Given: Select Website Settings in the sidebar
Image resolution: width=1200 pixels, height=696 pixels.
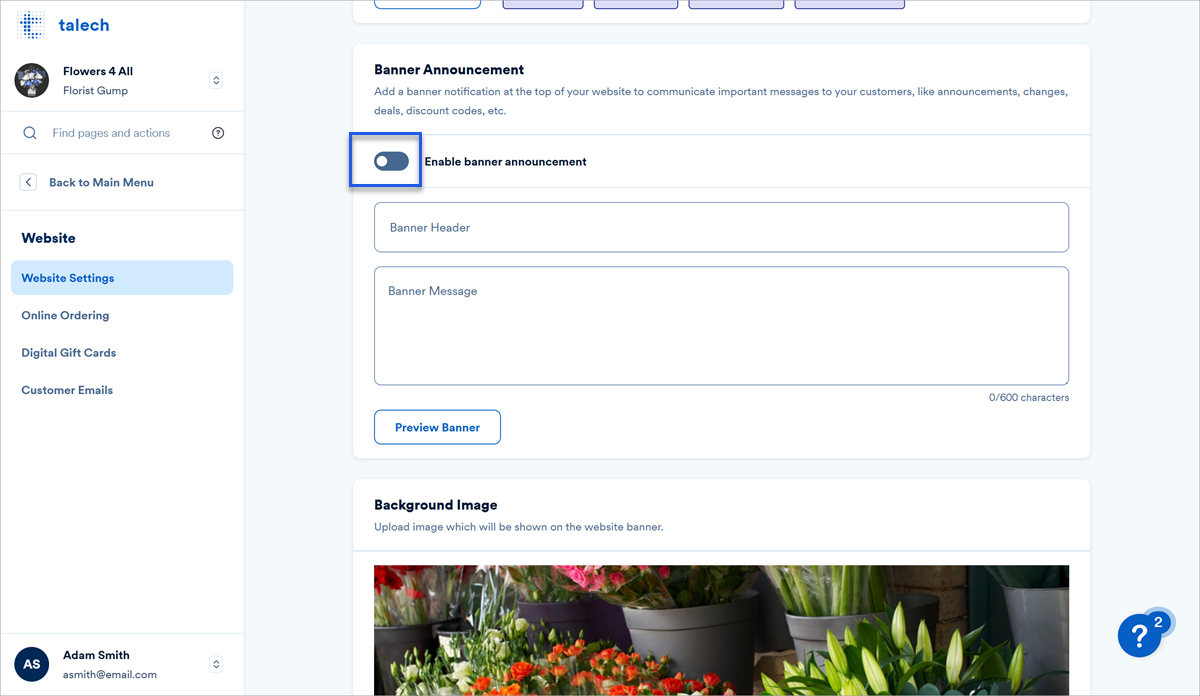Looking at the screenshot, I should click(69, 277).
